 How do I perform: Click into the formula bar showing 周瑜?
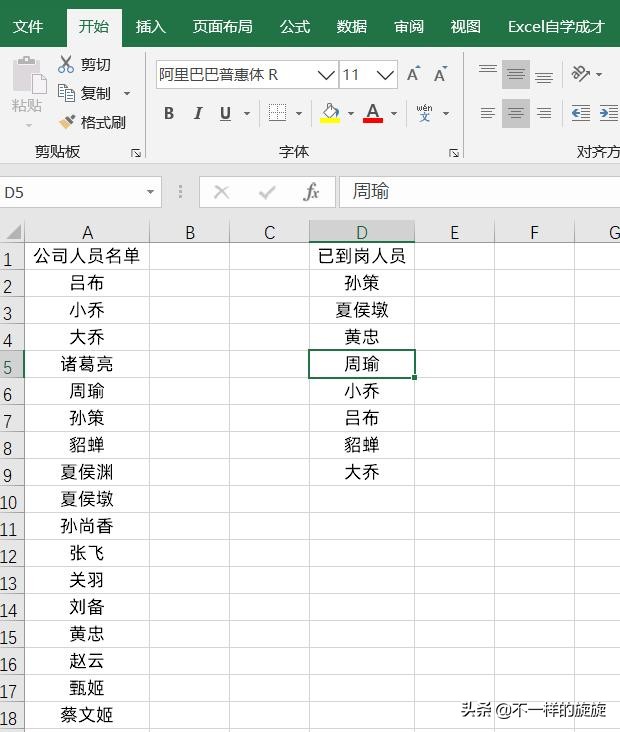(x=479, y=192)
